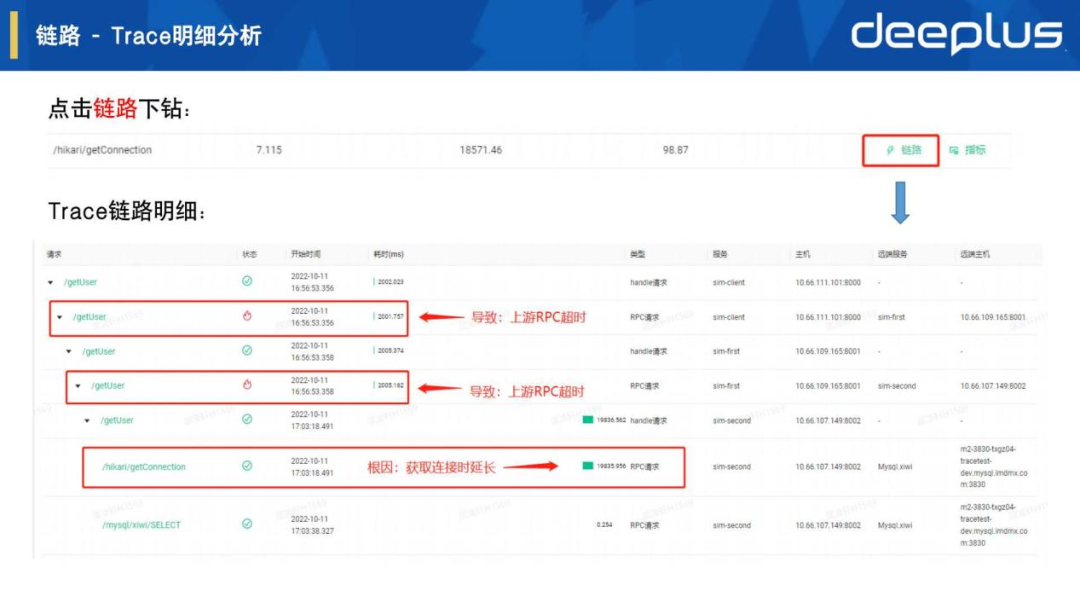Click the blue downward arrow indicator
Screen dimensions: 1080x608
point(899,205)
